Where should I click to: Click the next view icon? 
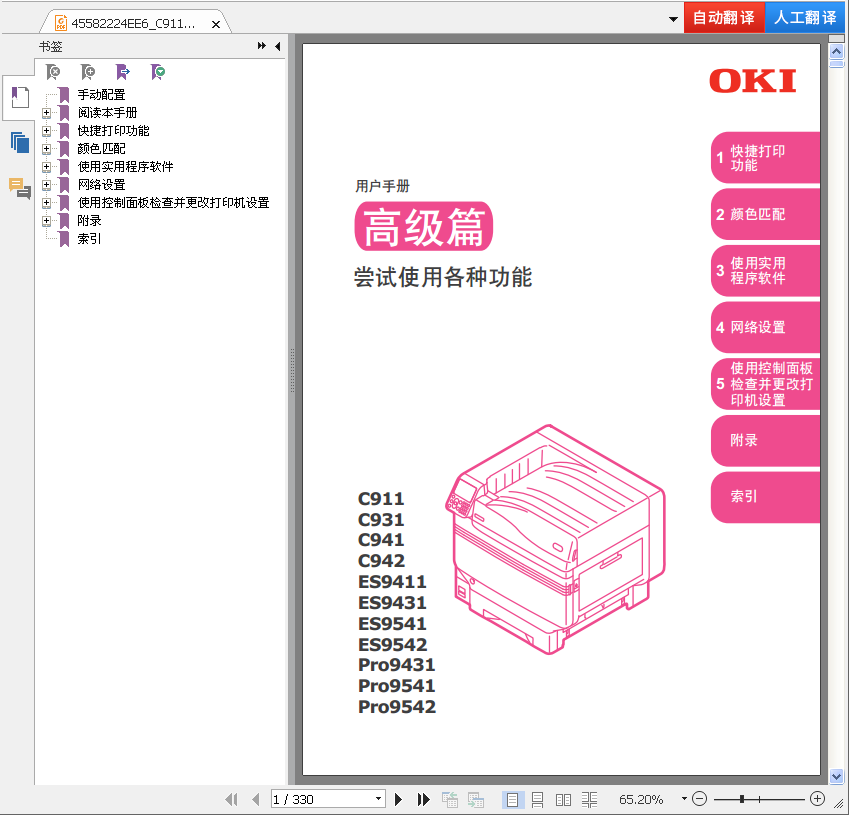point(476,799)
